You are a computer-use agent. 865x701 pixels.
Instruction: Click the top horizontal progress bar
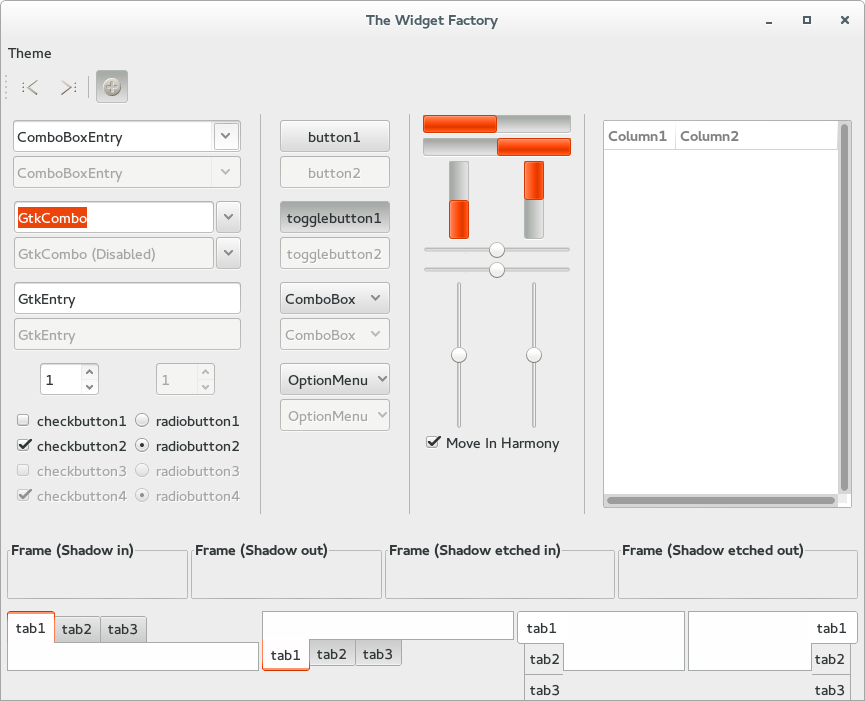click(x=496, y=124)
